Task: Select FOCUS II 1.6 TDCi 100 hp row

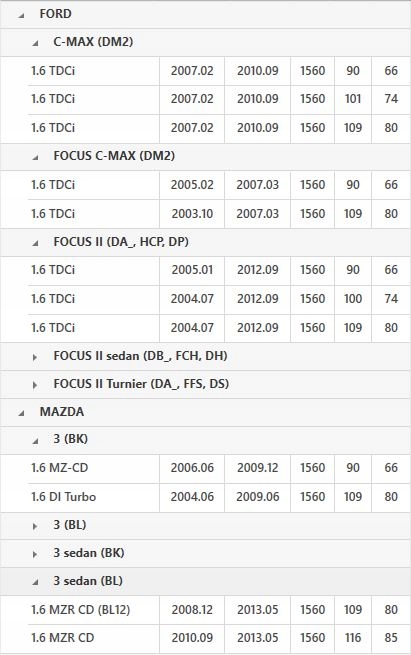Action: [219, 299]
